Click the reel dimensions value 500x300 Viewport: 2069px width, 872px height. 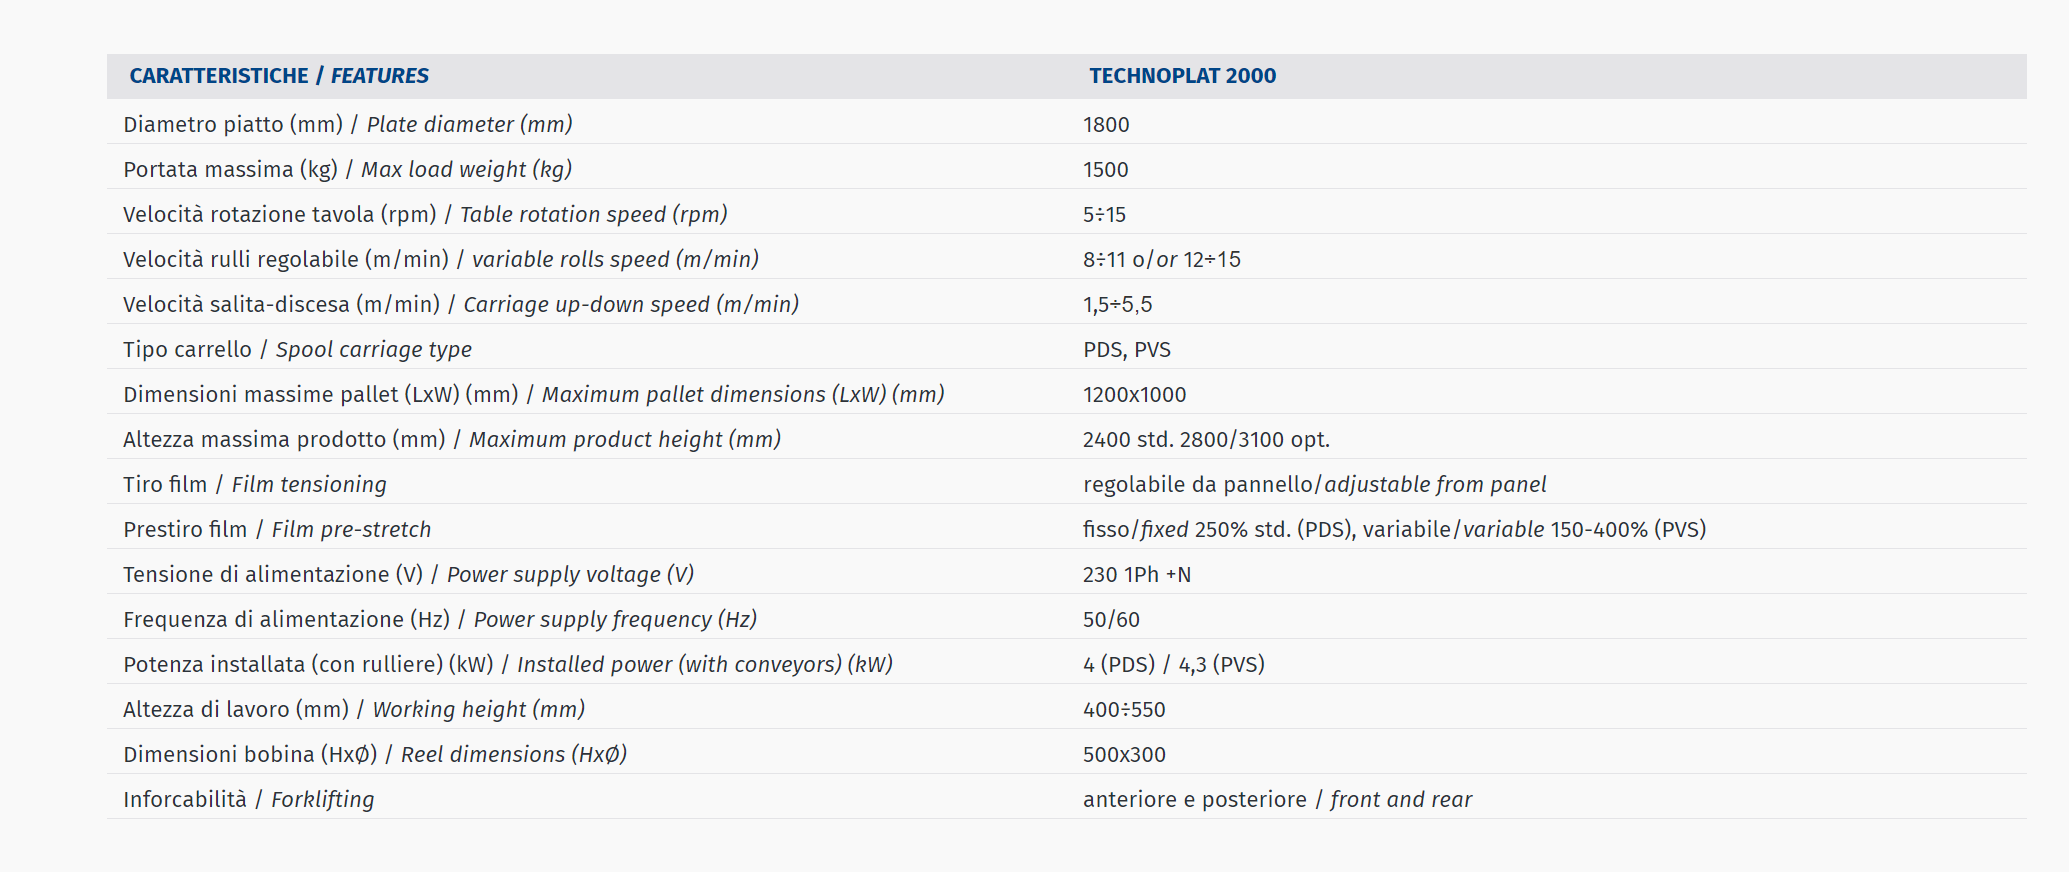point(1124,755)
